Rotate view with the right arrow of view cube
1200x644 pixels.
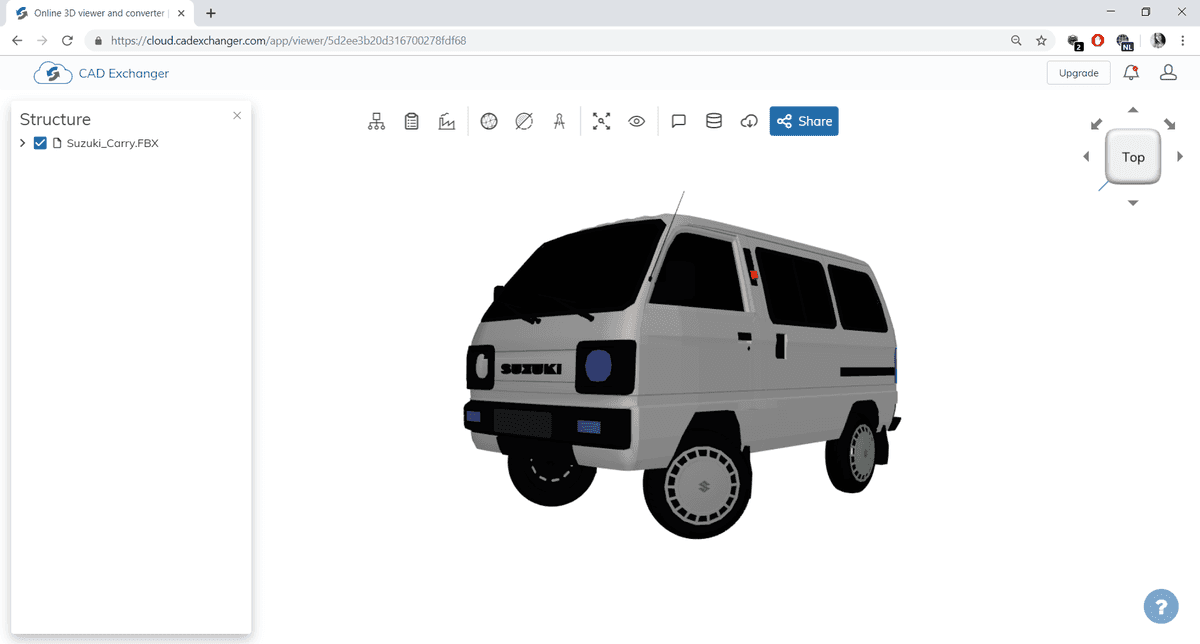pyautogui.click(x=1180, y=157)
